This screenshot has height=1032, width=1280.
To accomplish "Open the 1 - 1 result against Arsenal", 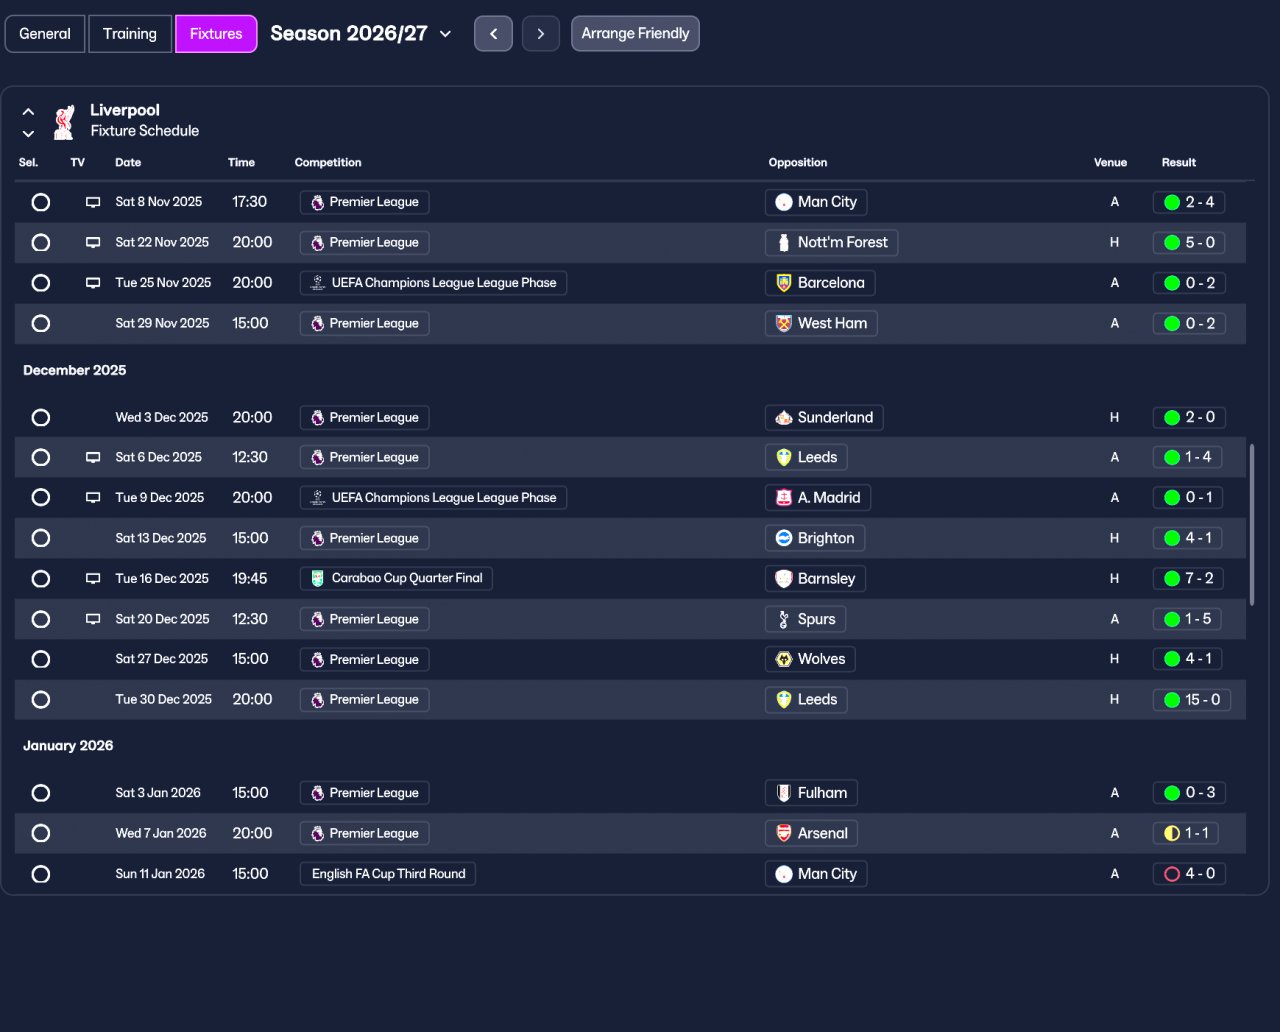I will tap(1186, 833).
